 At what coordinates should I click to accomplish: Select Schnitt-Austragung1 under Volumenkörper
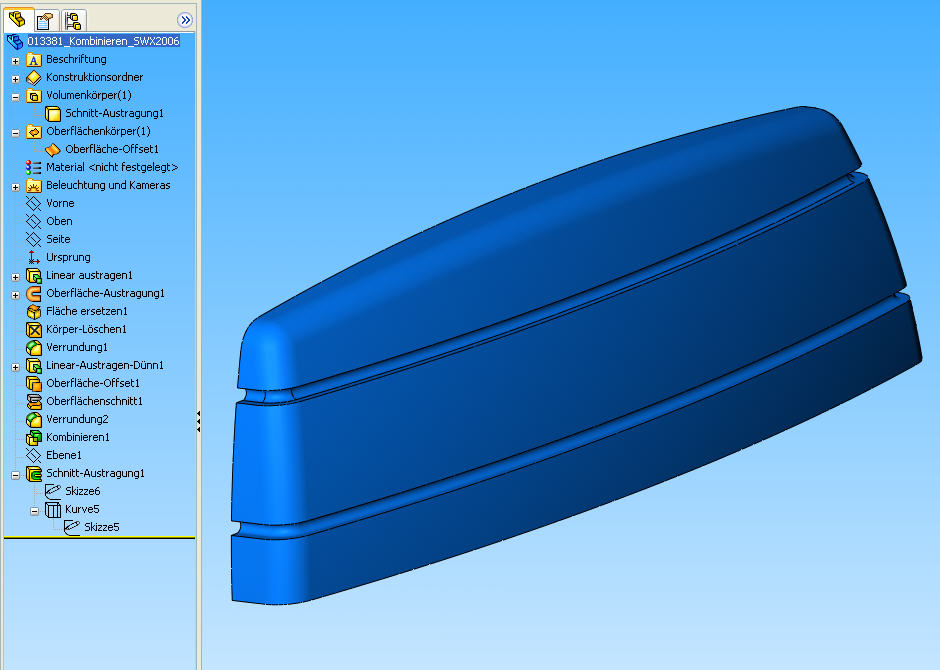click(x=115, y=113)
